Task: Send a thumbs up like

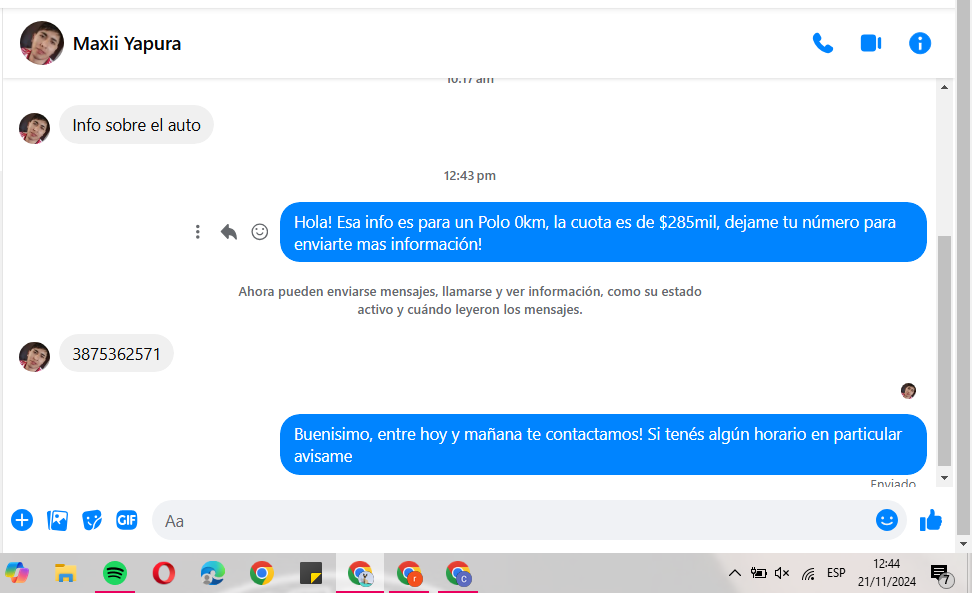Action: click(931, 520)
